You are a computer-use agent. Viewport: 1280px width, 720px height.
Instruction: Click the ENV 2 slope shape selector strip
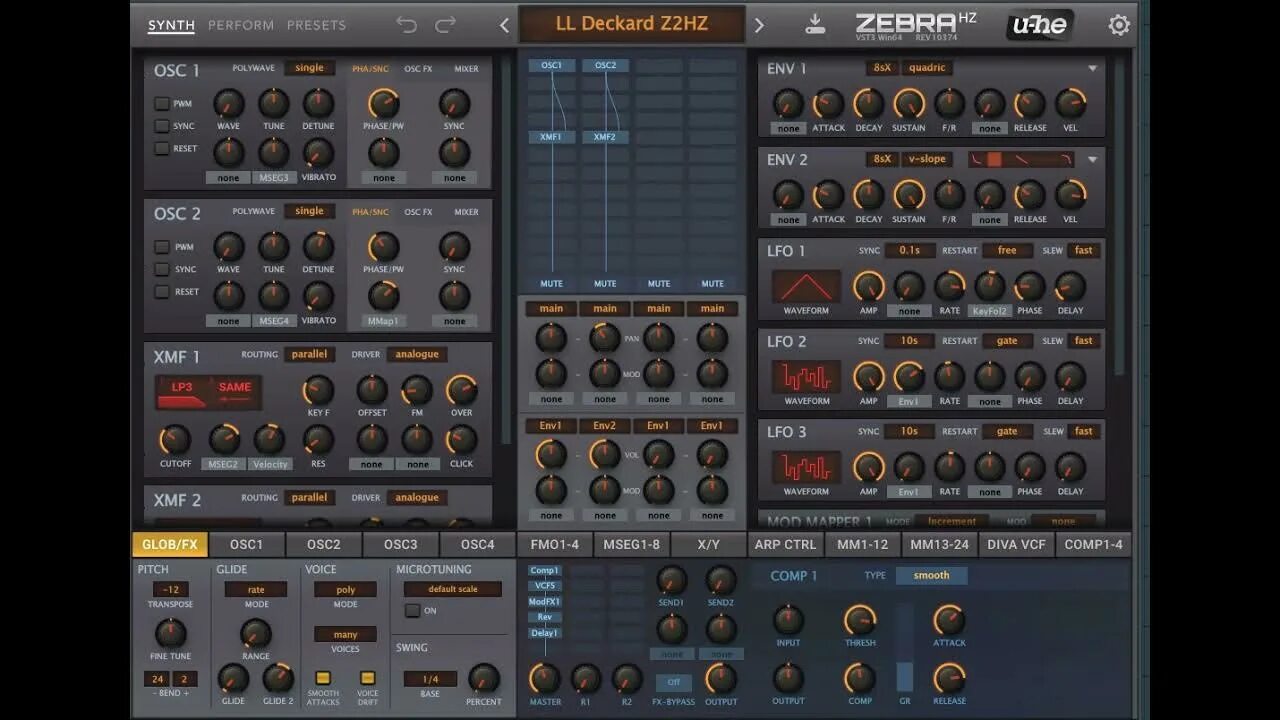tap(1021, 159)
